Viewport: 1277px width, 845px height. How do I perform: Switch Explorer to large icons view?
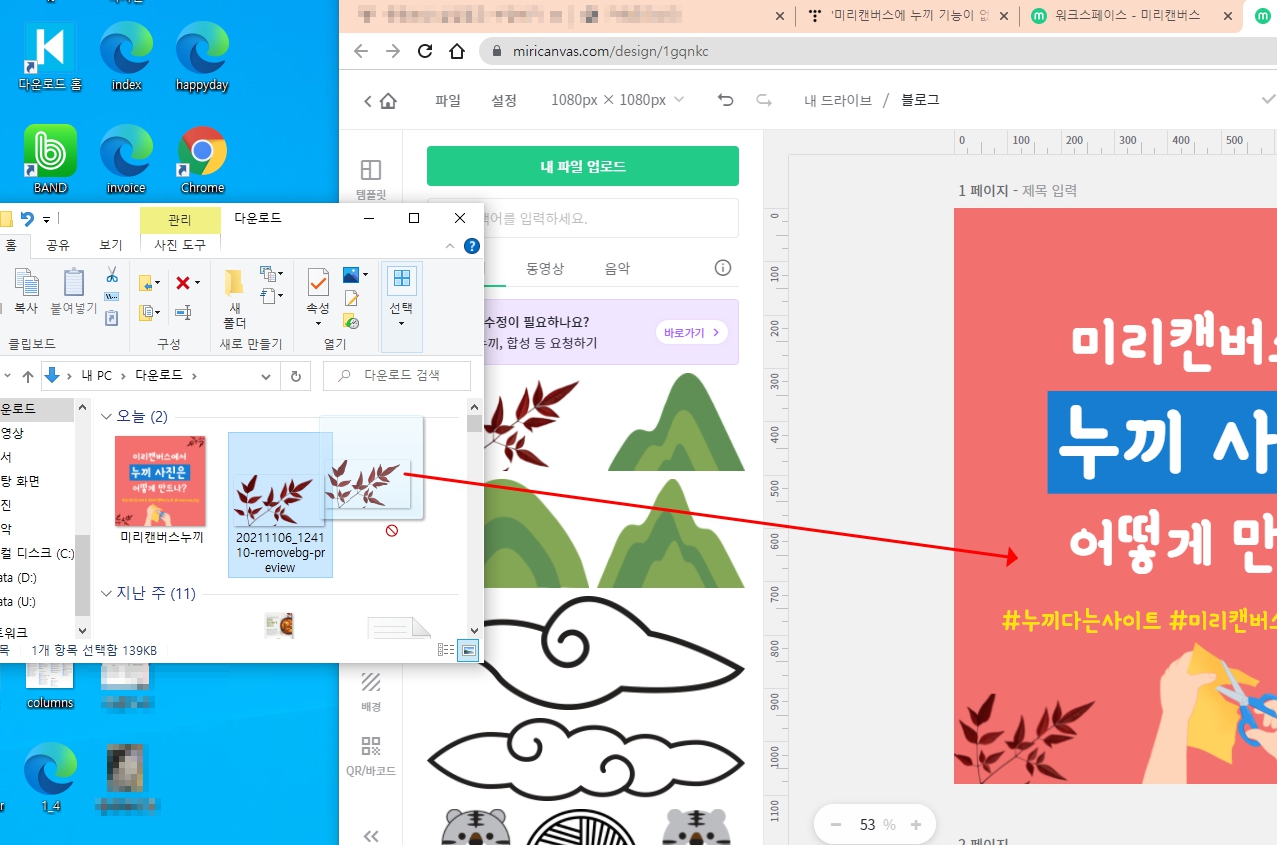click(x=467, y=651)
